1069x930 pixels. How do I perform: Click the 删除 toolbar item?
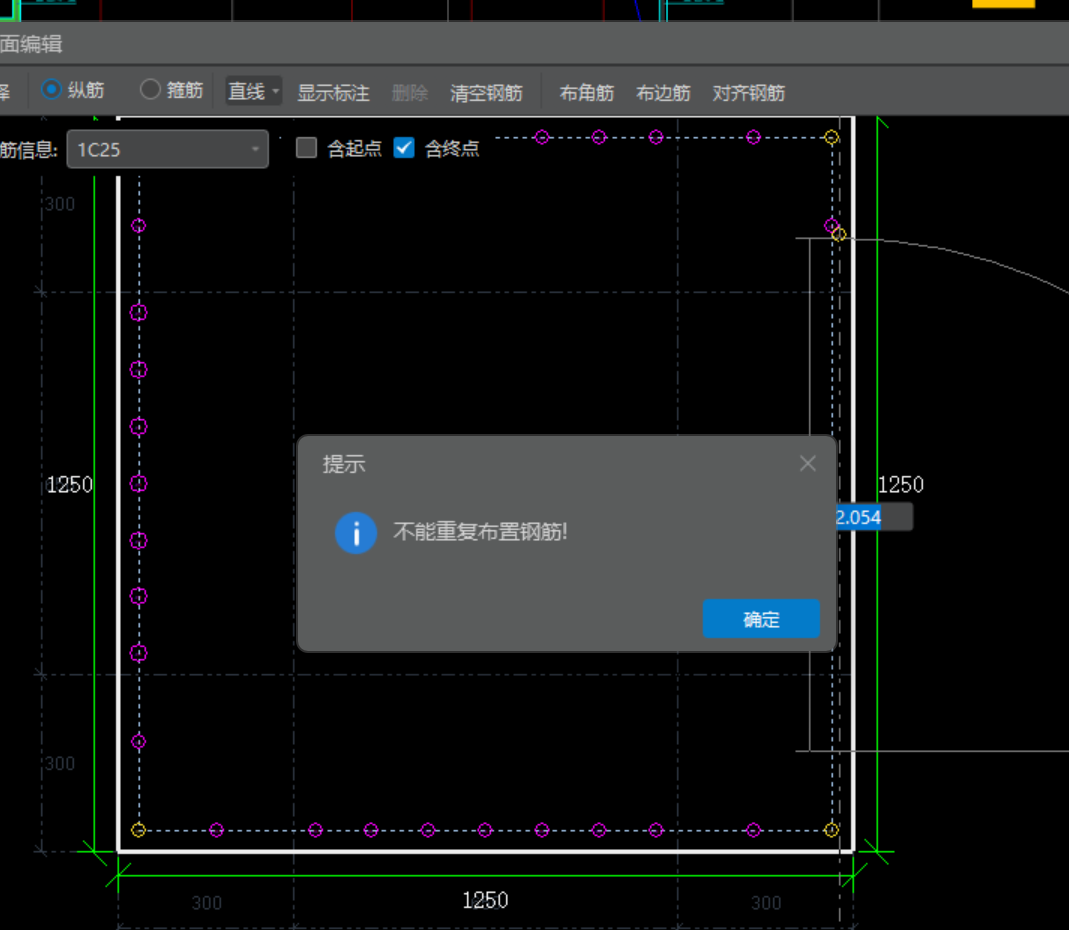(410, 93)
